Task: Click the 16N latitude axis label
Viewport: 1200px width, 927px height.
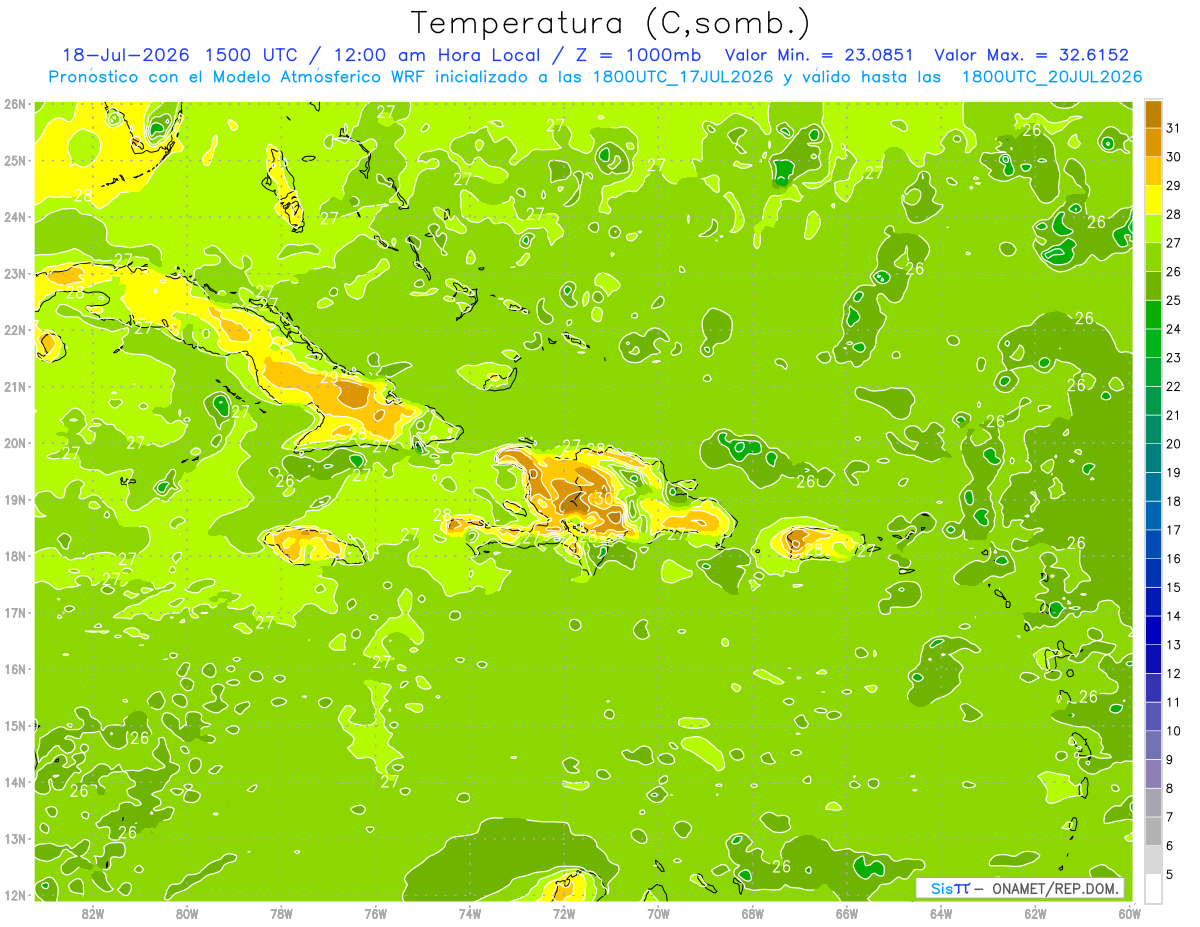Action: [x=14, y=669]
